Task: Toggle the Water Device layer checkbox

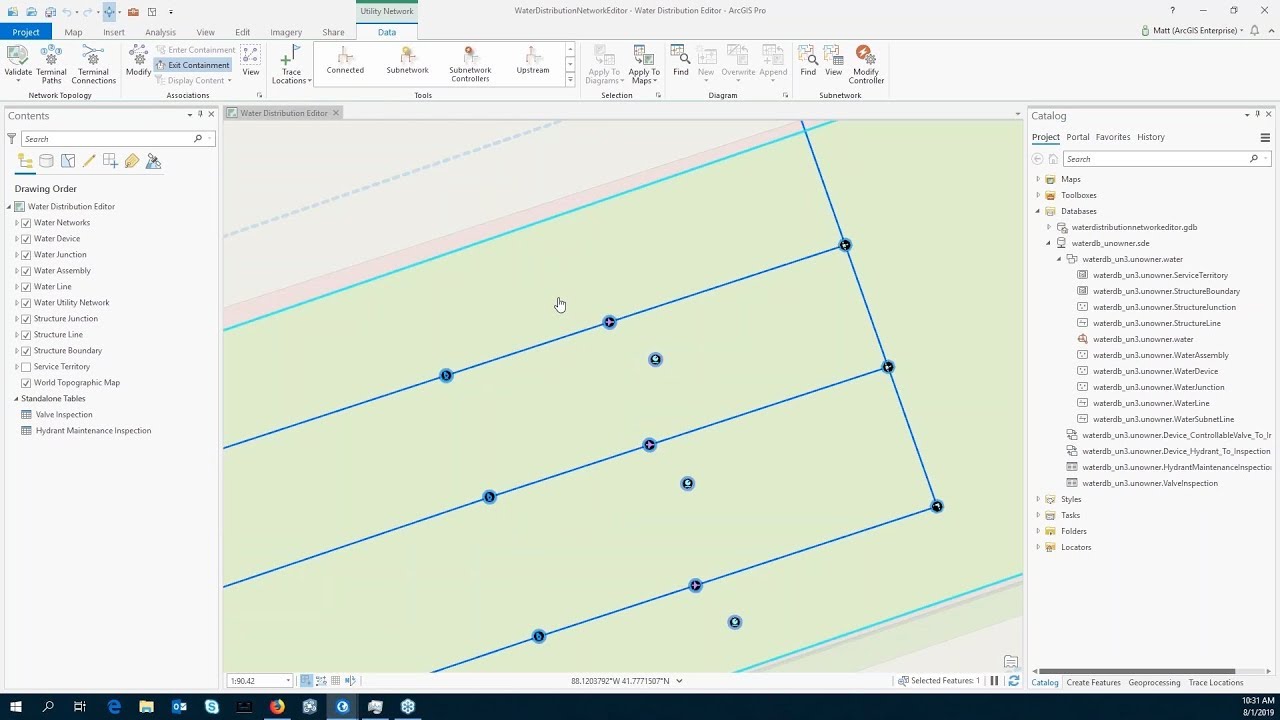Action: tap(26, 239)
